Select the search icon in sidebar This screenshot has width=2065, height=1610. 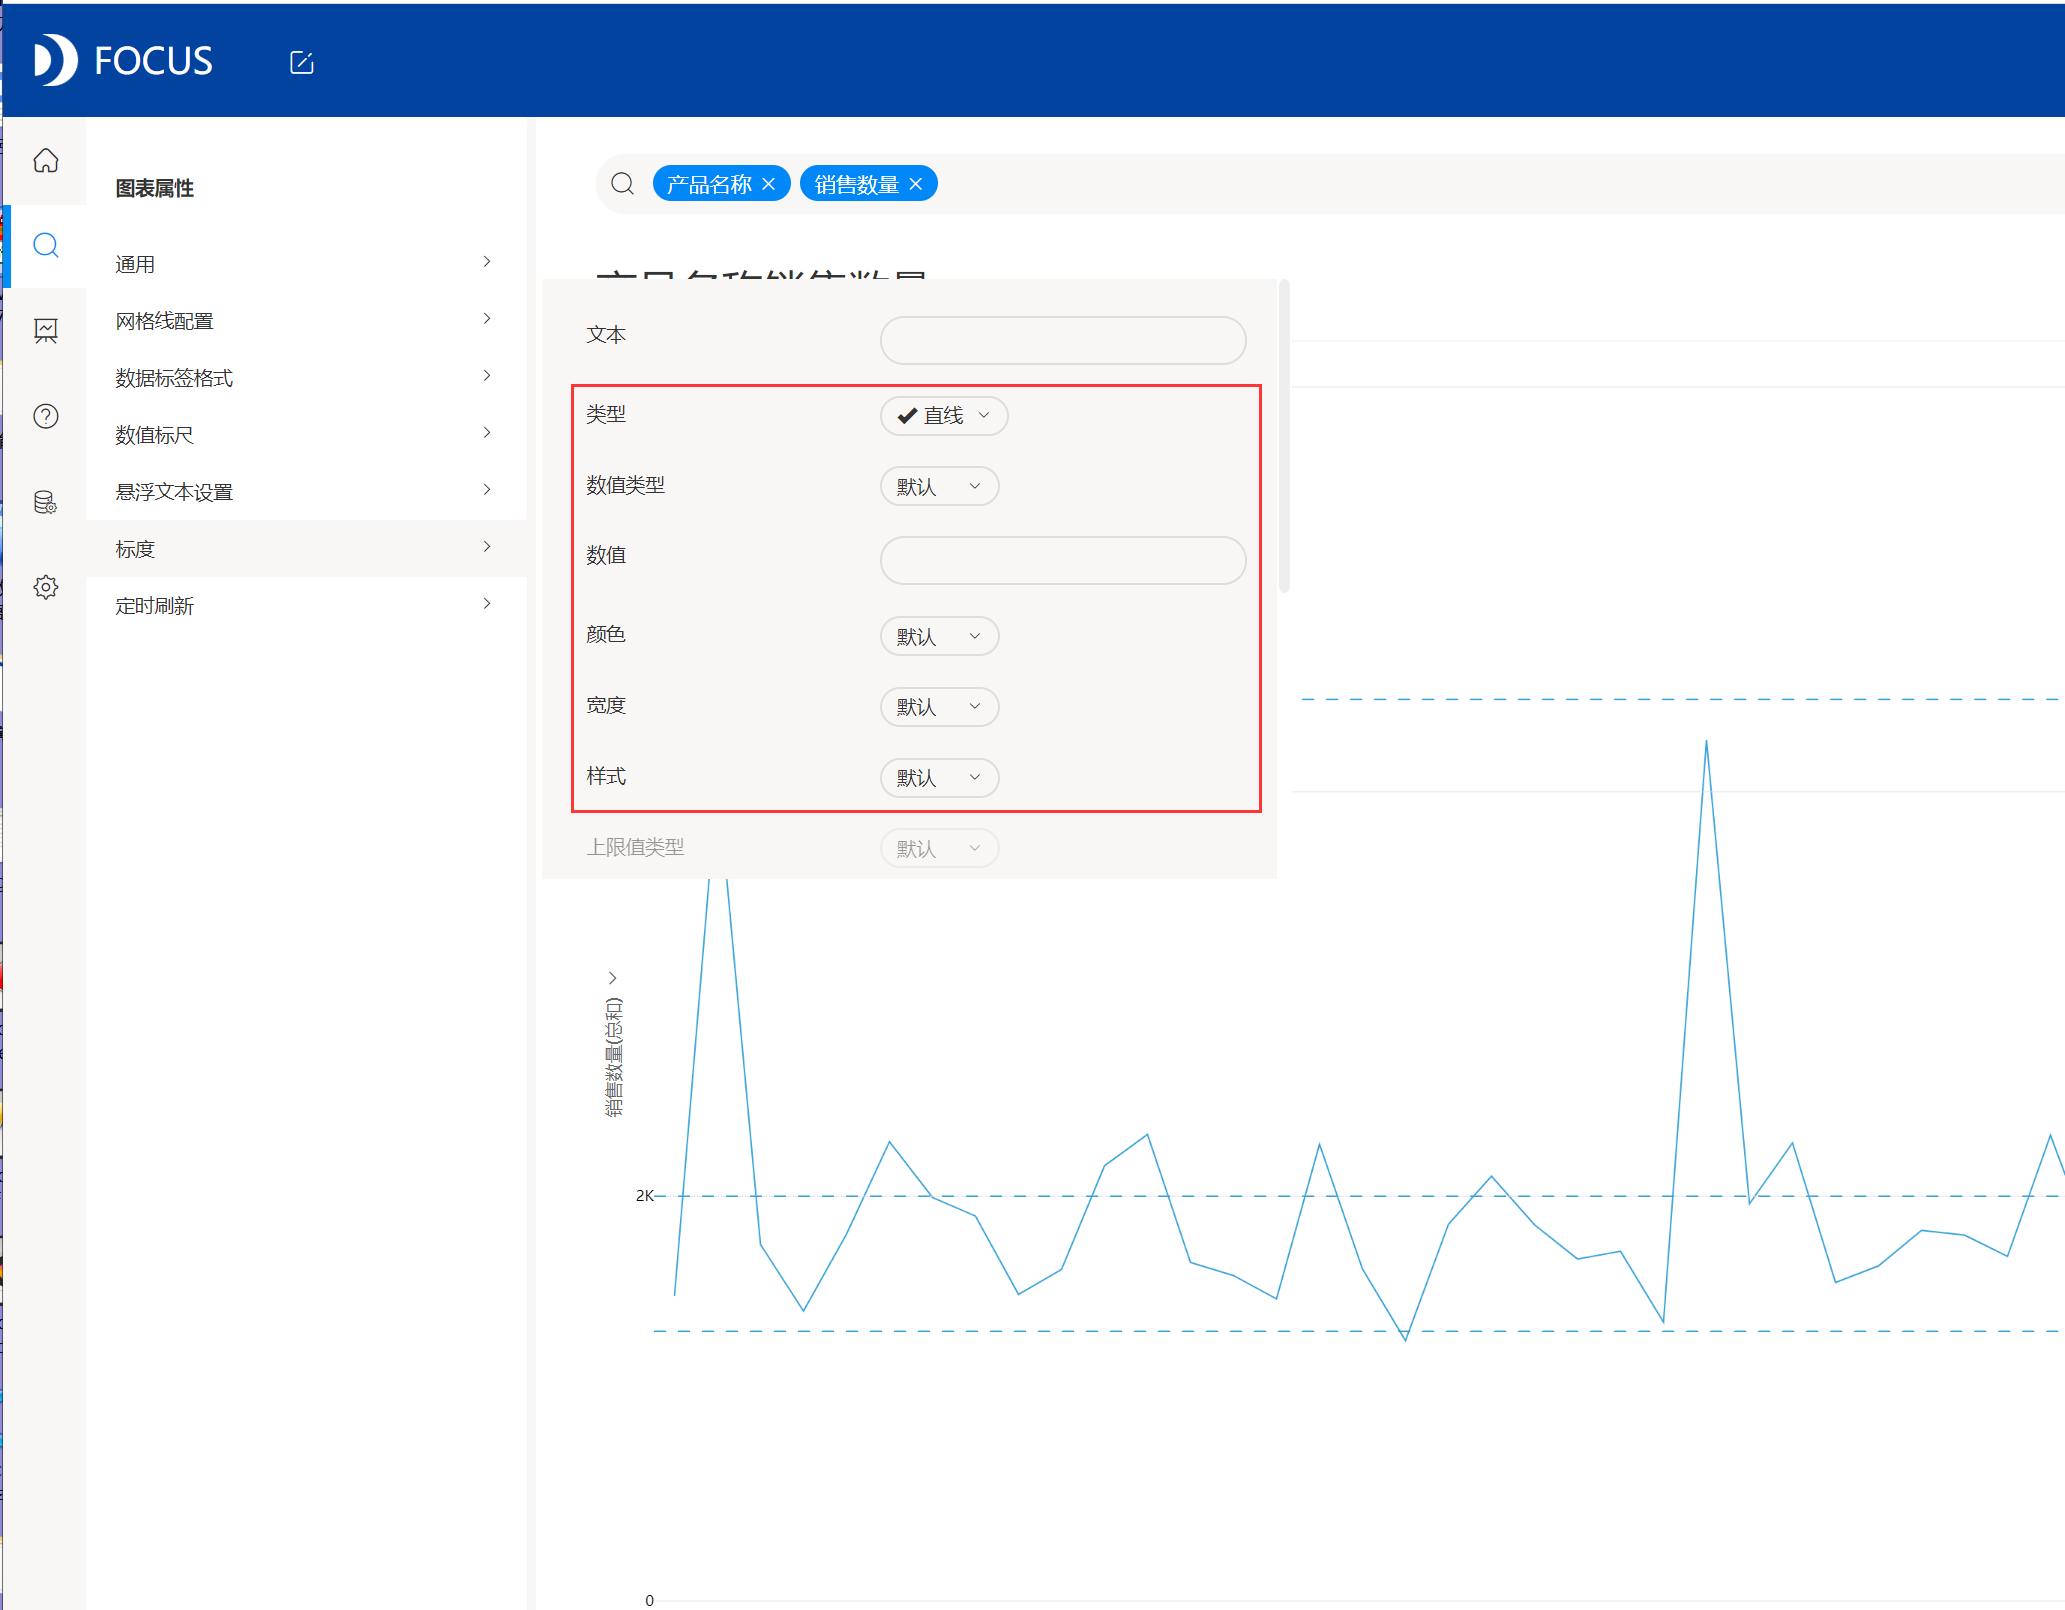tap(45, 245)
